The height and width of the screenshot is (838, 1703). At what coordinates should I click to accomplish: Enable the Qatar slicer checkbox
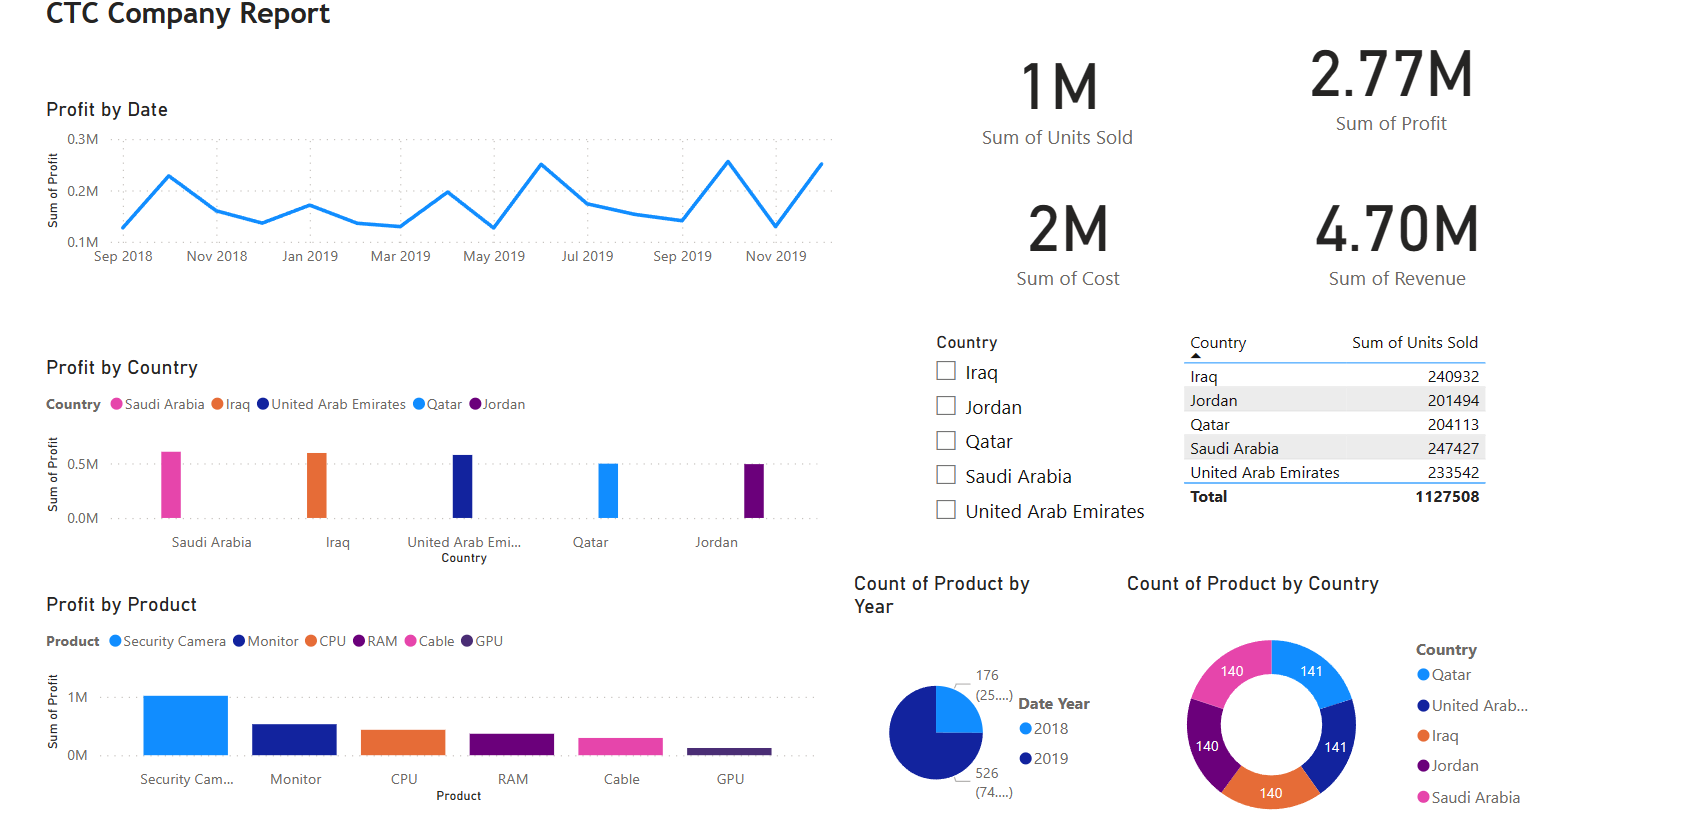pos(946,441)
